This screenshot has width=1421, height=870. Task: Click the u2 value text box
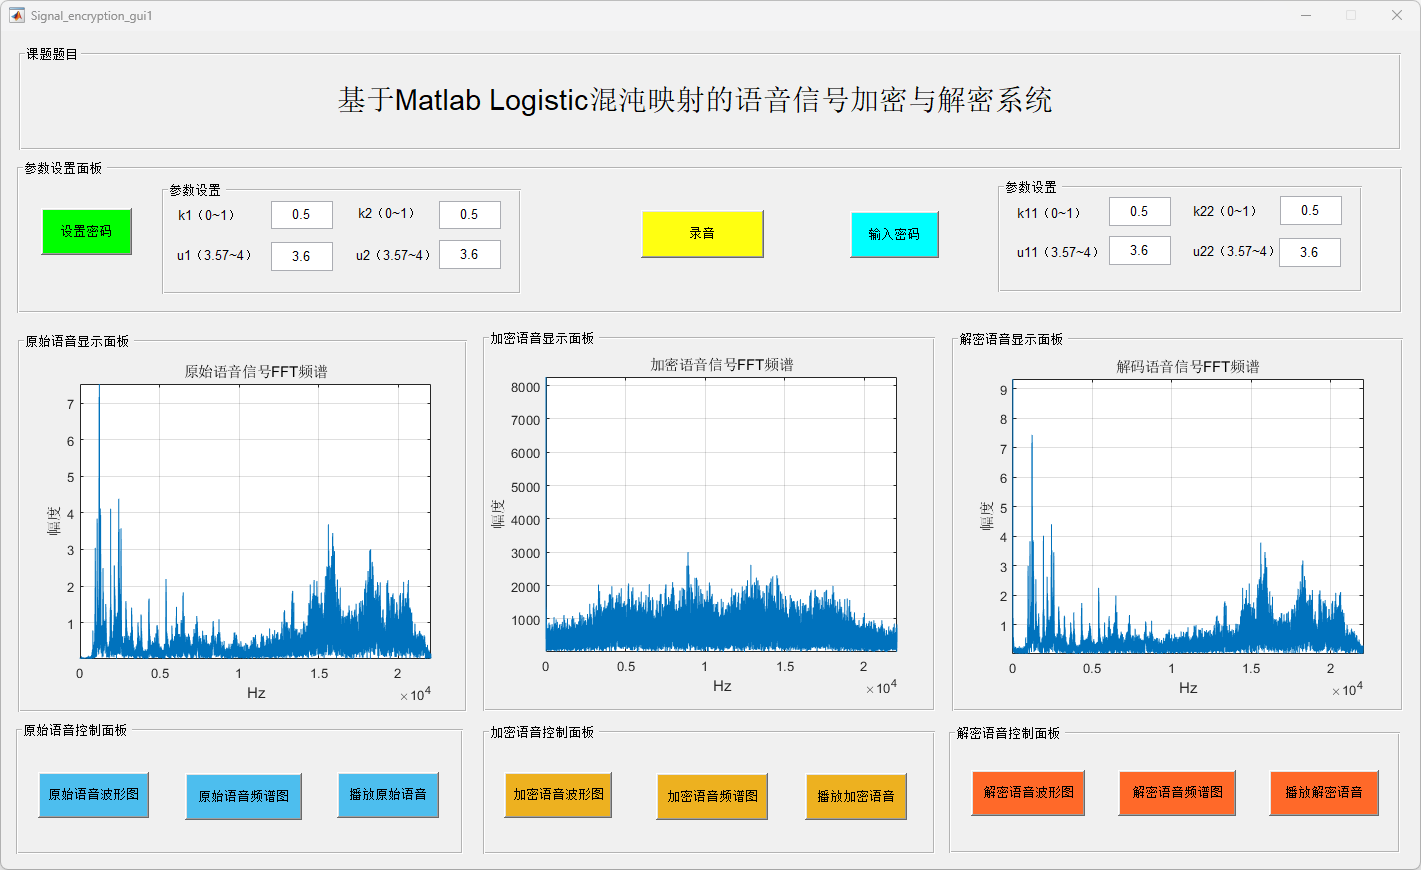coord(470,255)
